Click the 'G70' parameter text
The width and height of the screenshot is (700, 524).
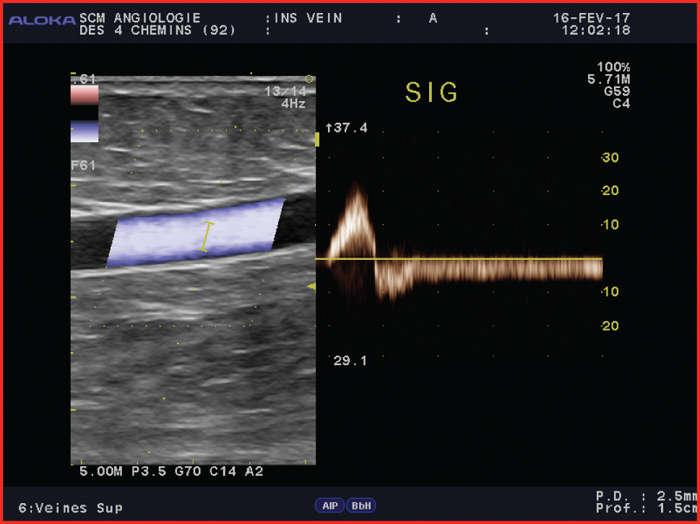pyautogui.click(x=188, y=471)
